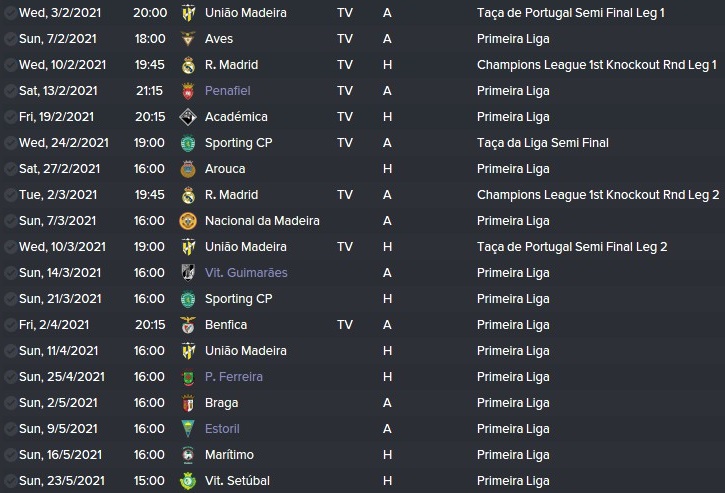The image size is (725, 493).
Task: Open the P. Ferreira team link
Action: 233,377
